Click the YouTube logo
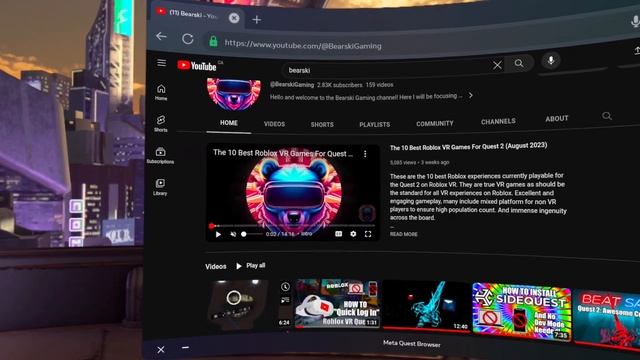Screen dimensions: 640x360 (197, 65)
